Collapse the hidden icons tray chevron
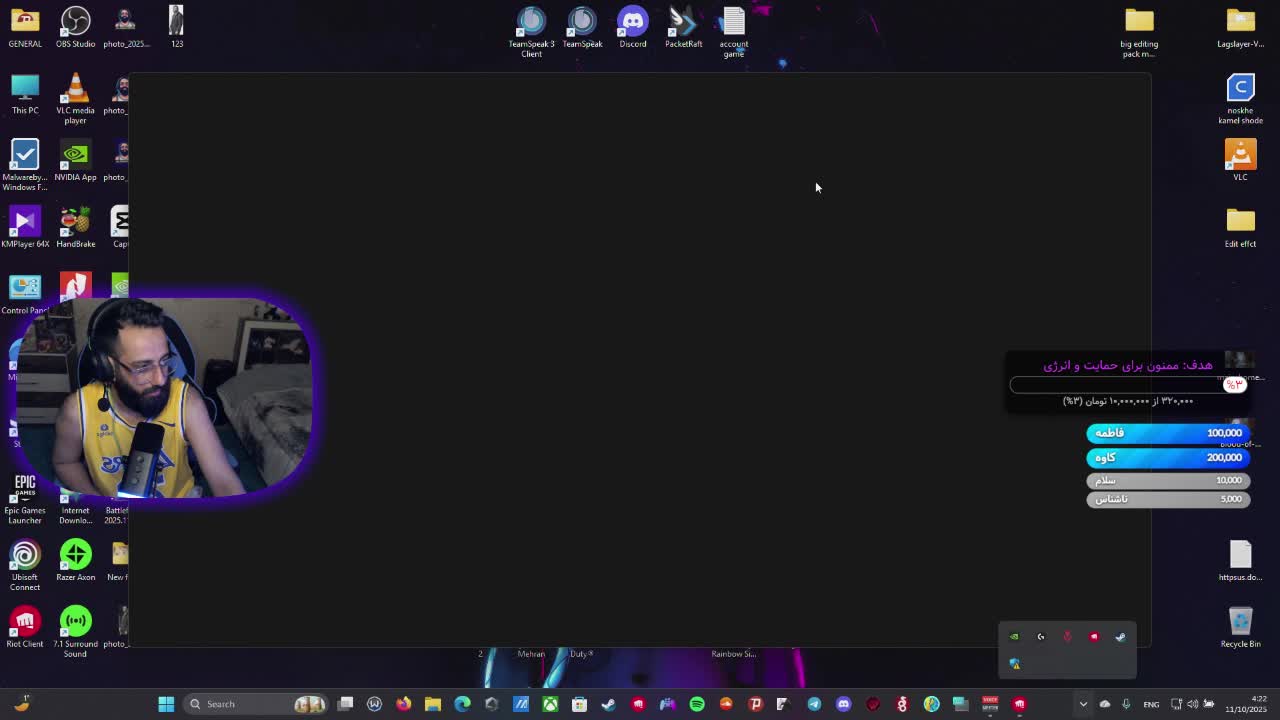The width and height of the screenshot is (1280, 720). click(x=1083, y=704)
